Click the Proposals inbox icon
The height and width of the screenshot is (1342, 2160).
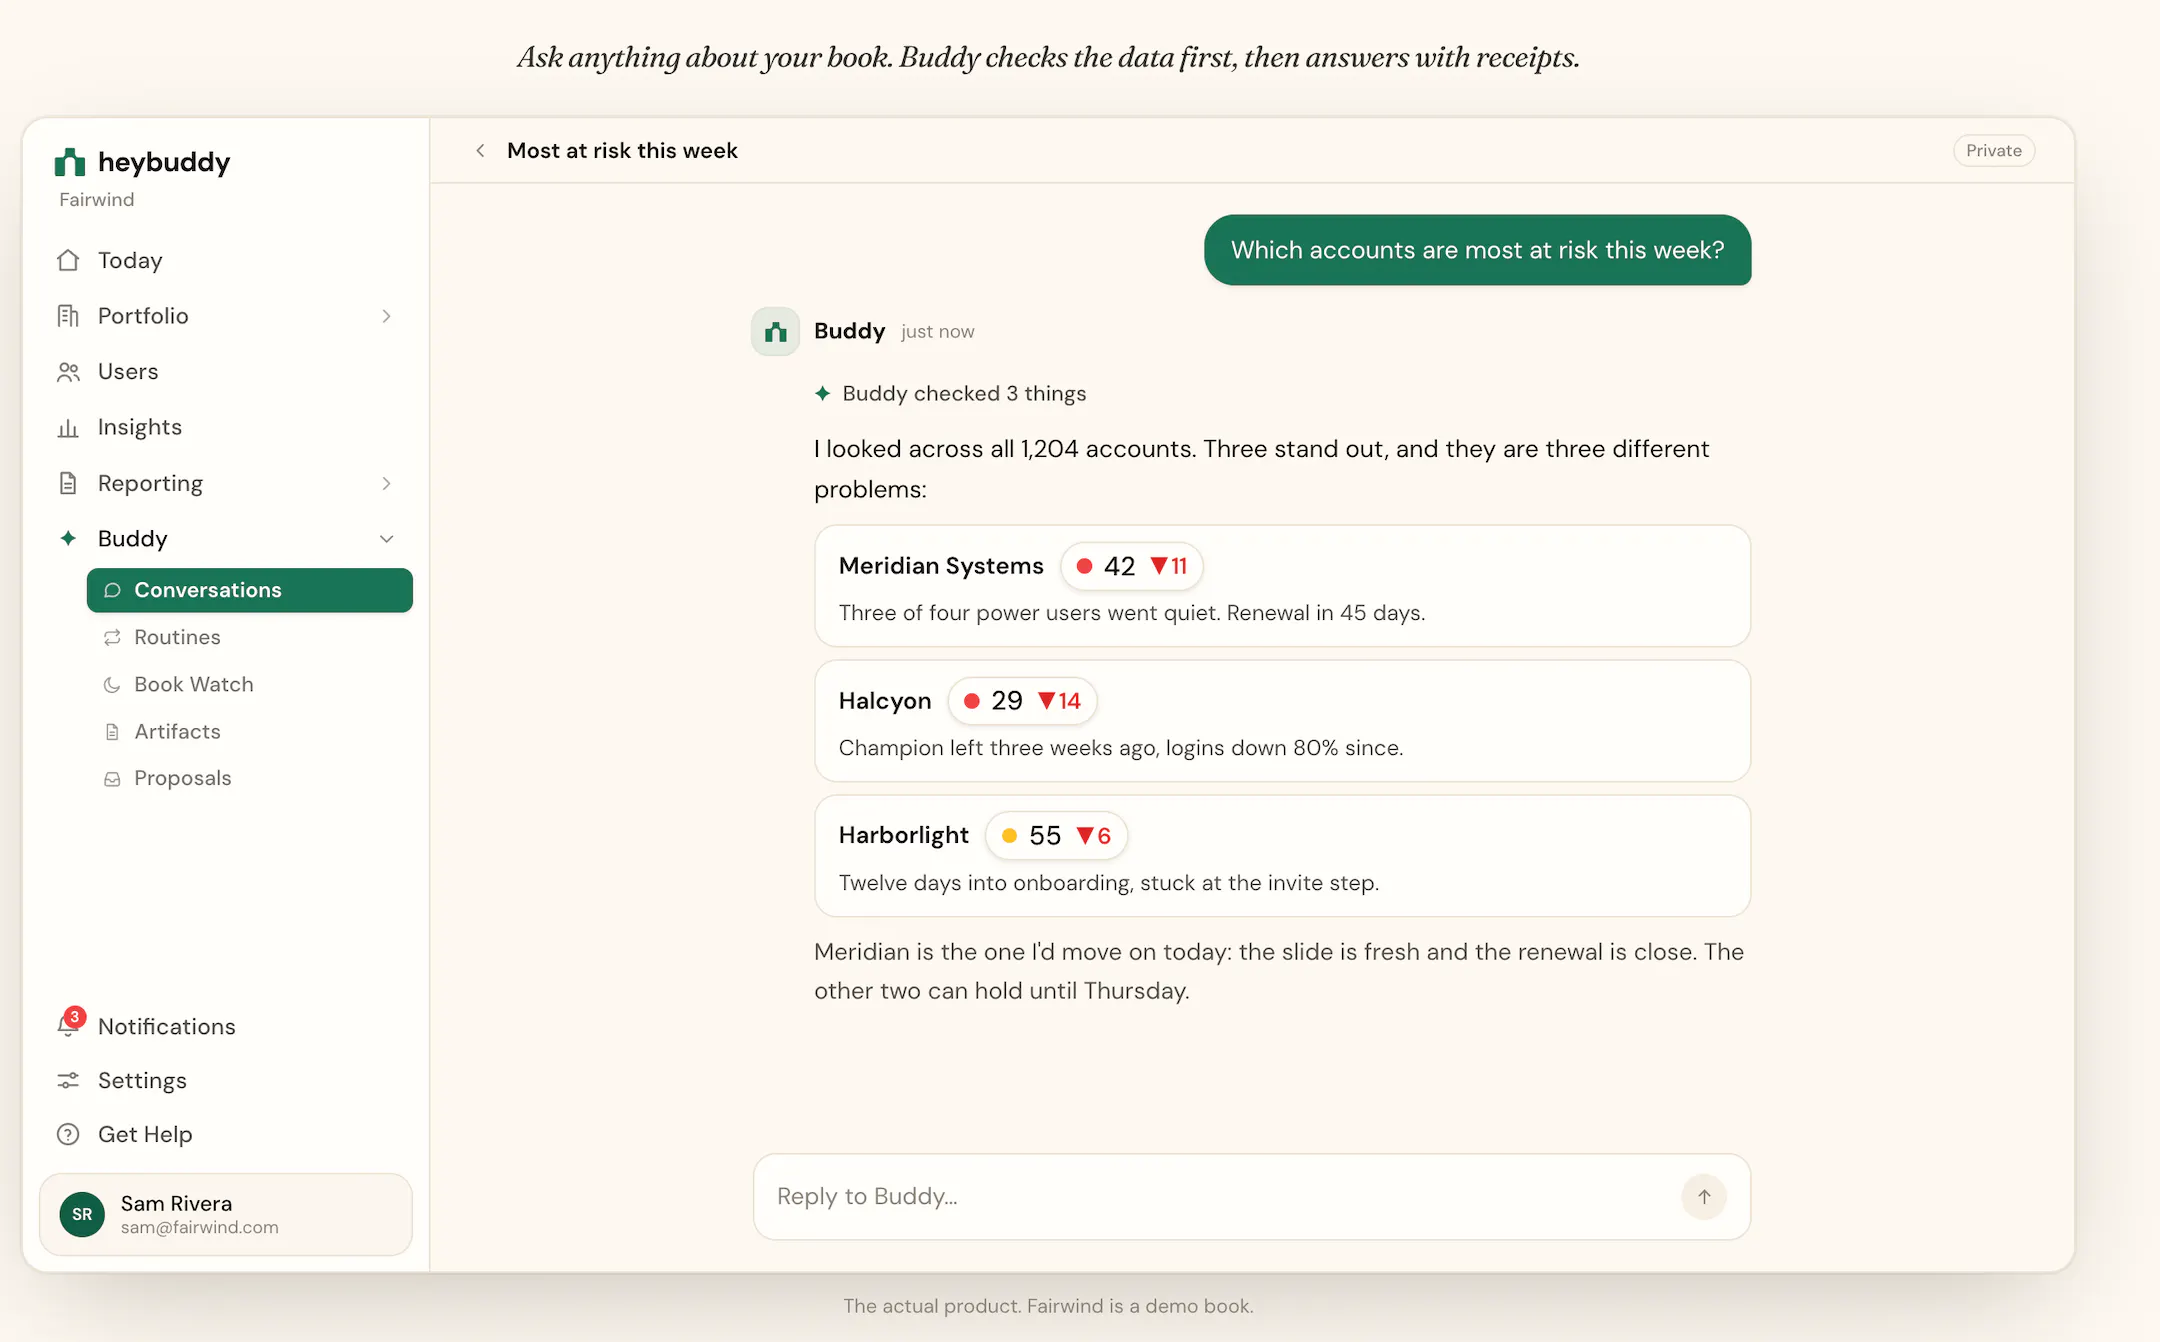coord(112,779)
